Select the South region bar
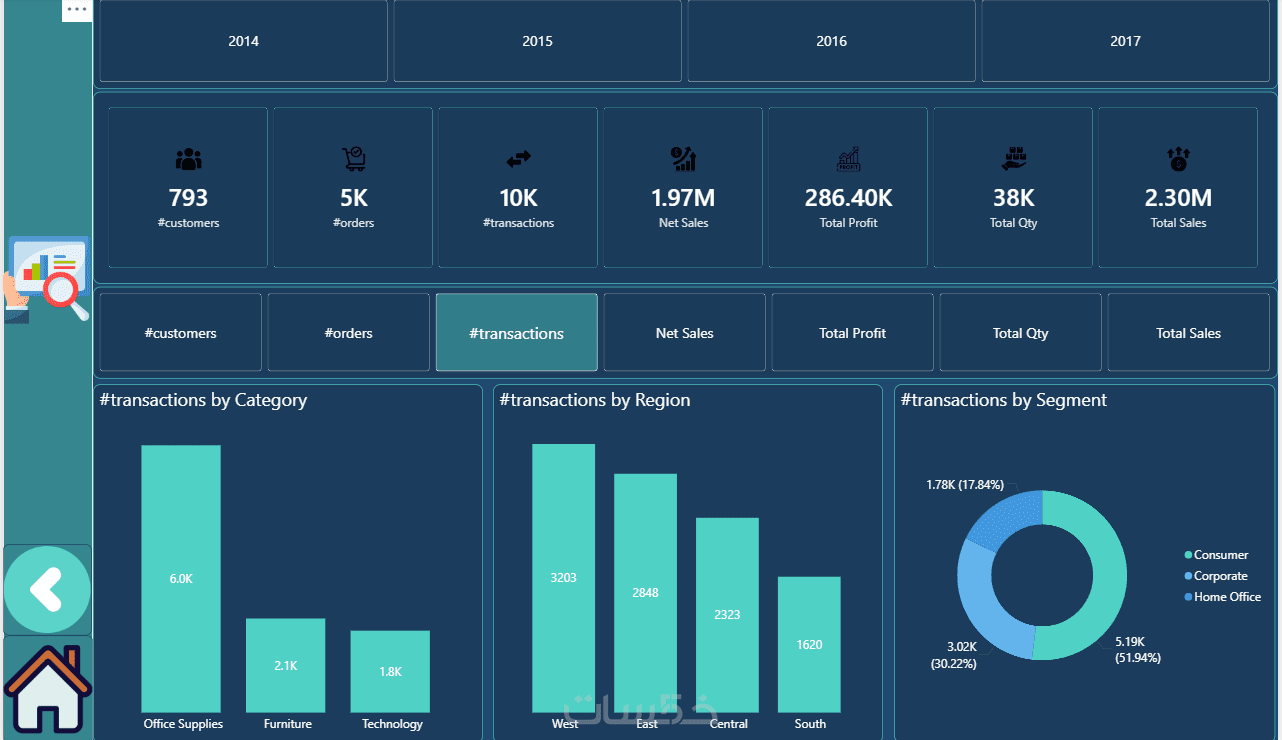Screen dimensions: 1282x740 tap(809, 644)
